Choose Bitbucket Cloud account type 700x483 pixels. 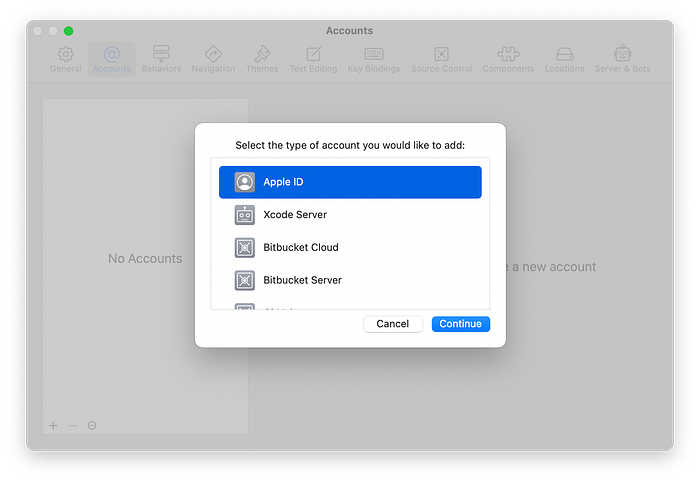point(350,247)
